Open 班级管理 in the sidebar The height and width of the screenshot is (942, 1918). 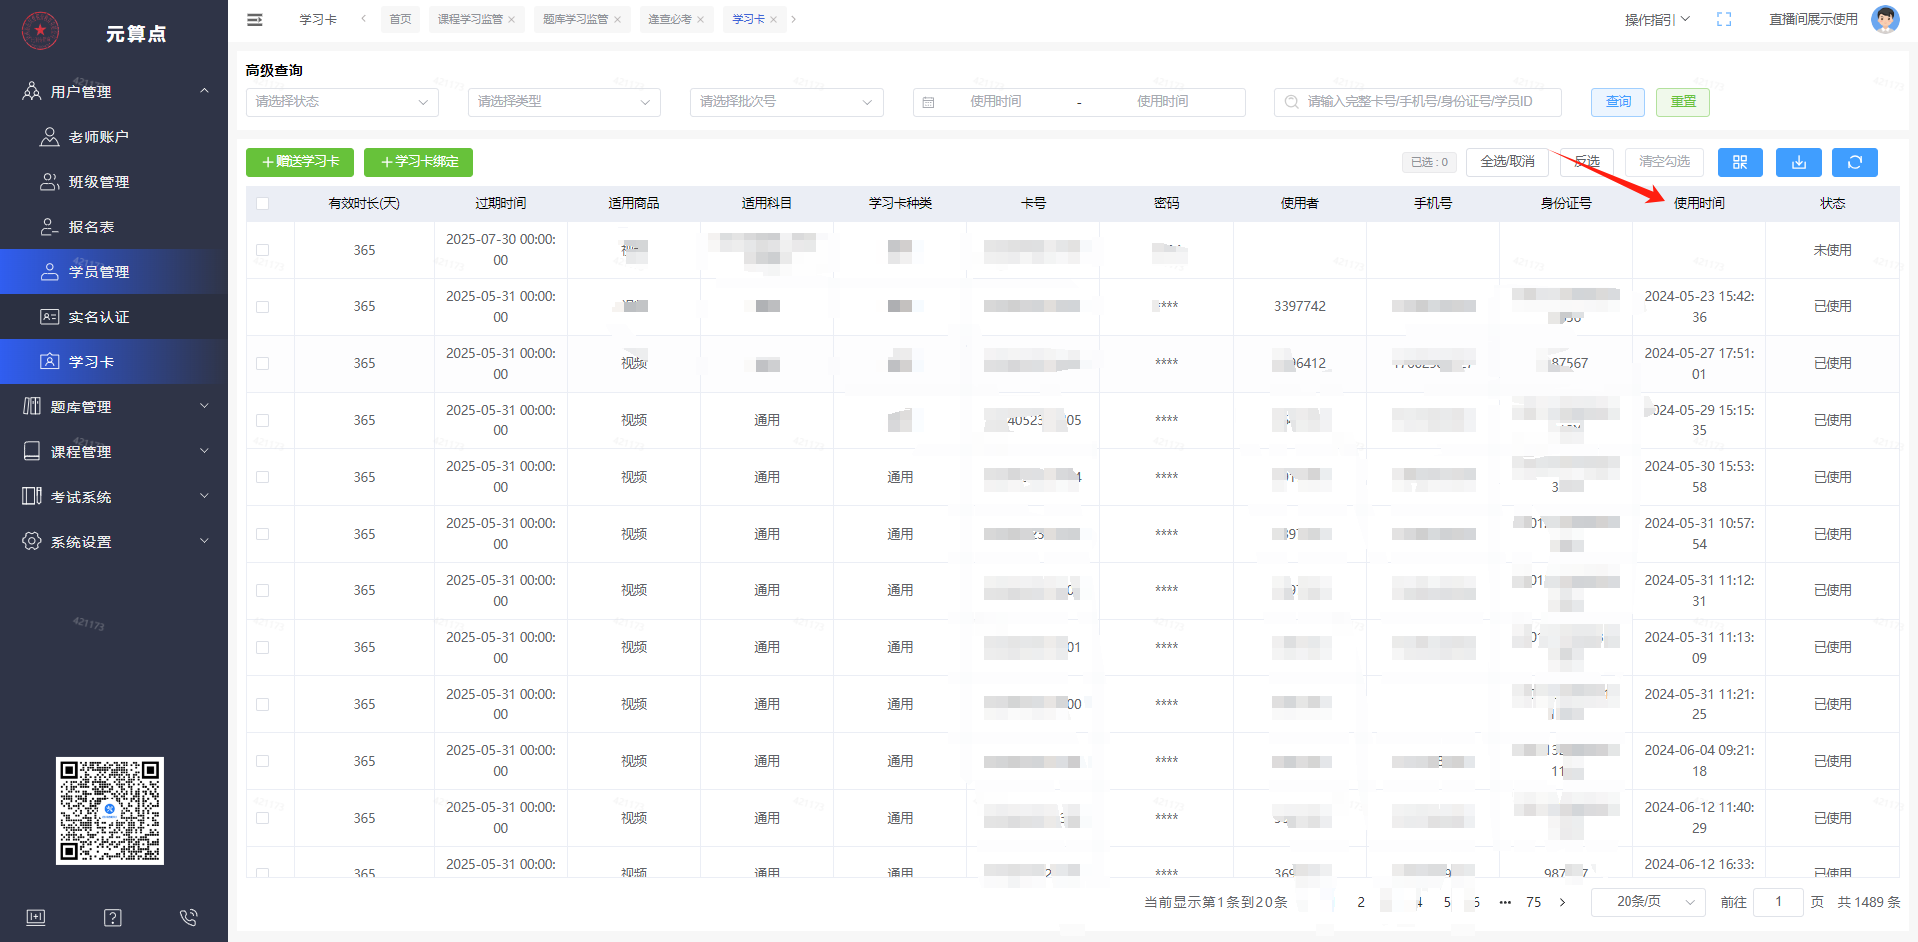114,182
